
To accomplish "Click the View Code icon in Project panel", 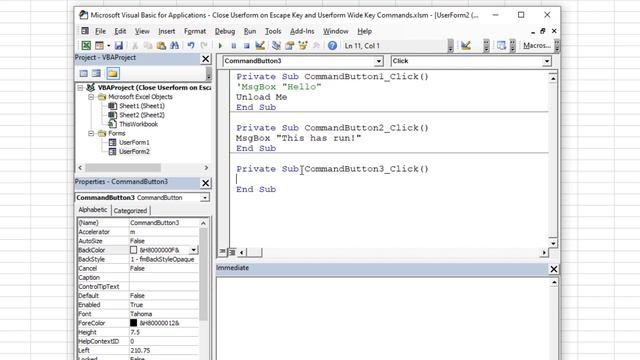I will 84,73.
